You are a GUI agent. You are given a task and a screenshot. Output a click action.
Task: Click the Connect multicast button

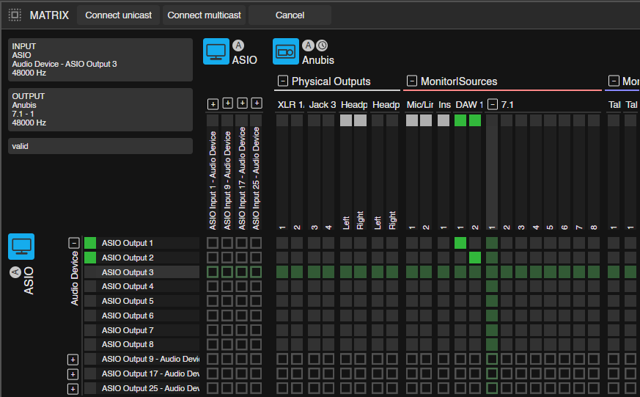204,15
